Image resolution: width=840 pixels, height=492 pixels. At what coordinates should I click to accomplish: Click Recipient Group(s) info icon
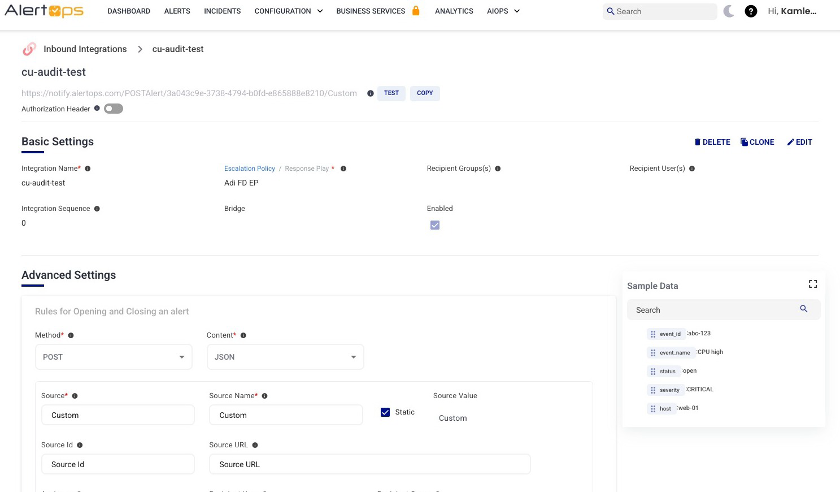[x=498, y=168]
